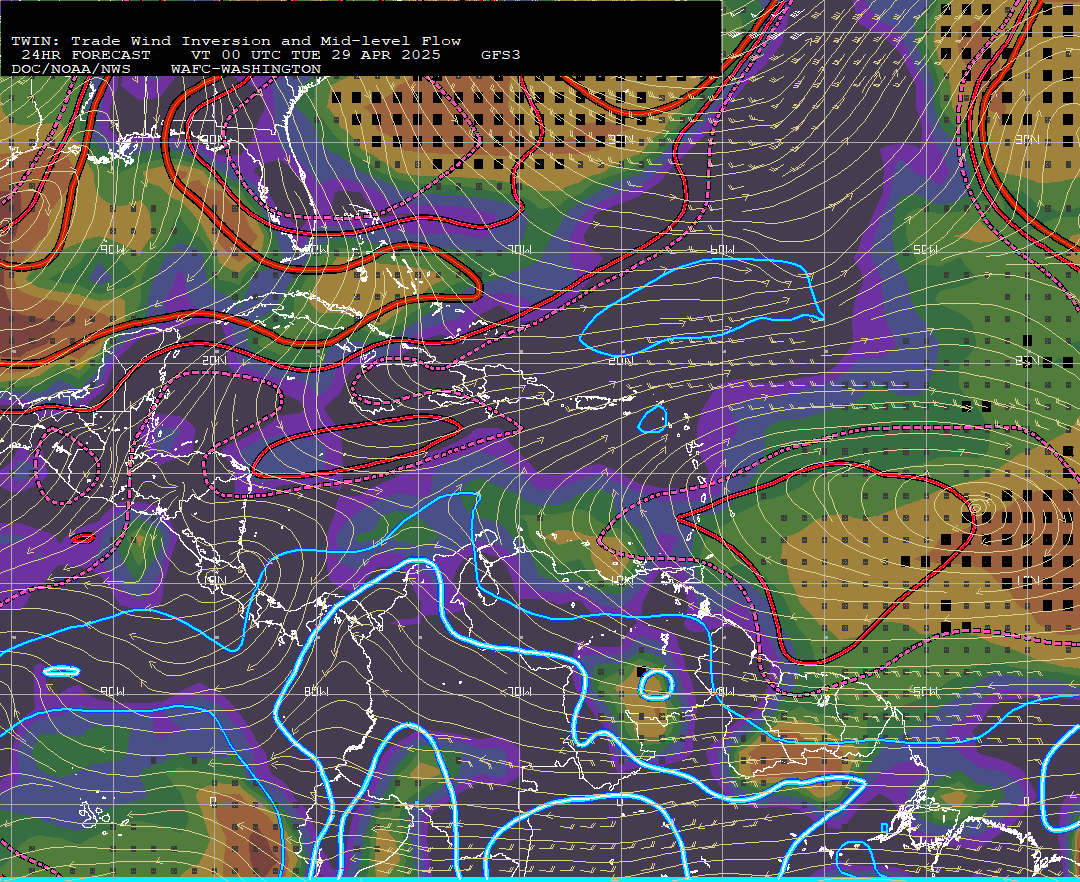This screenshot has width=1080, height=882.
Task: Click the "WAFC-WASHINGTON" header text
Action: pyautogui.click(x=246, y=70)
